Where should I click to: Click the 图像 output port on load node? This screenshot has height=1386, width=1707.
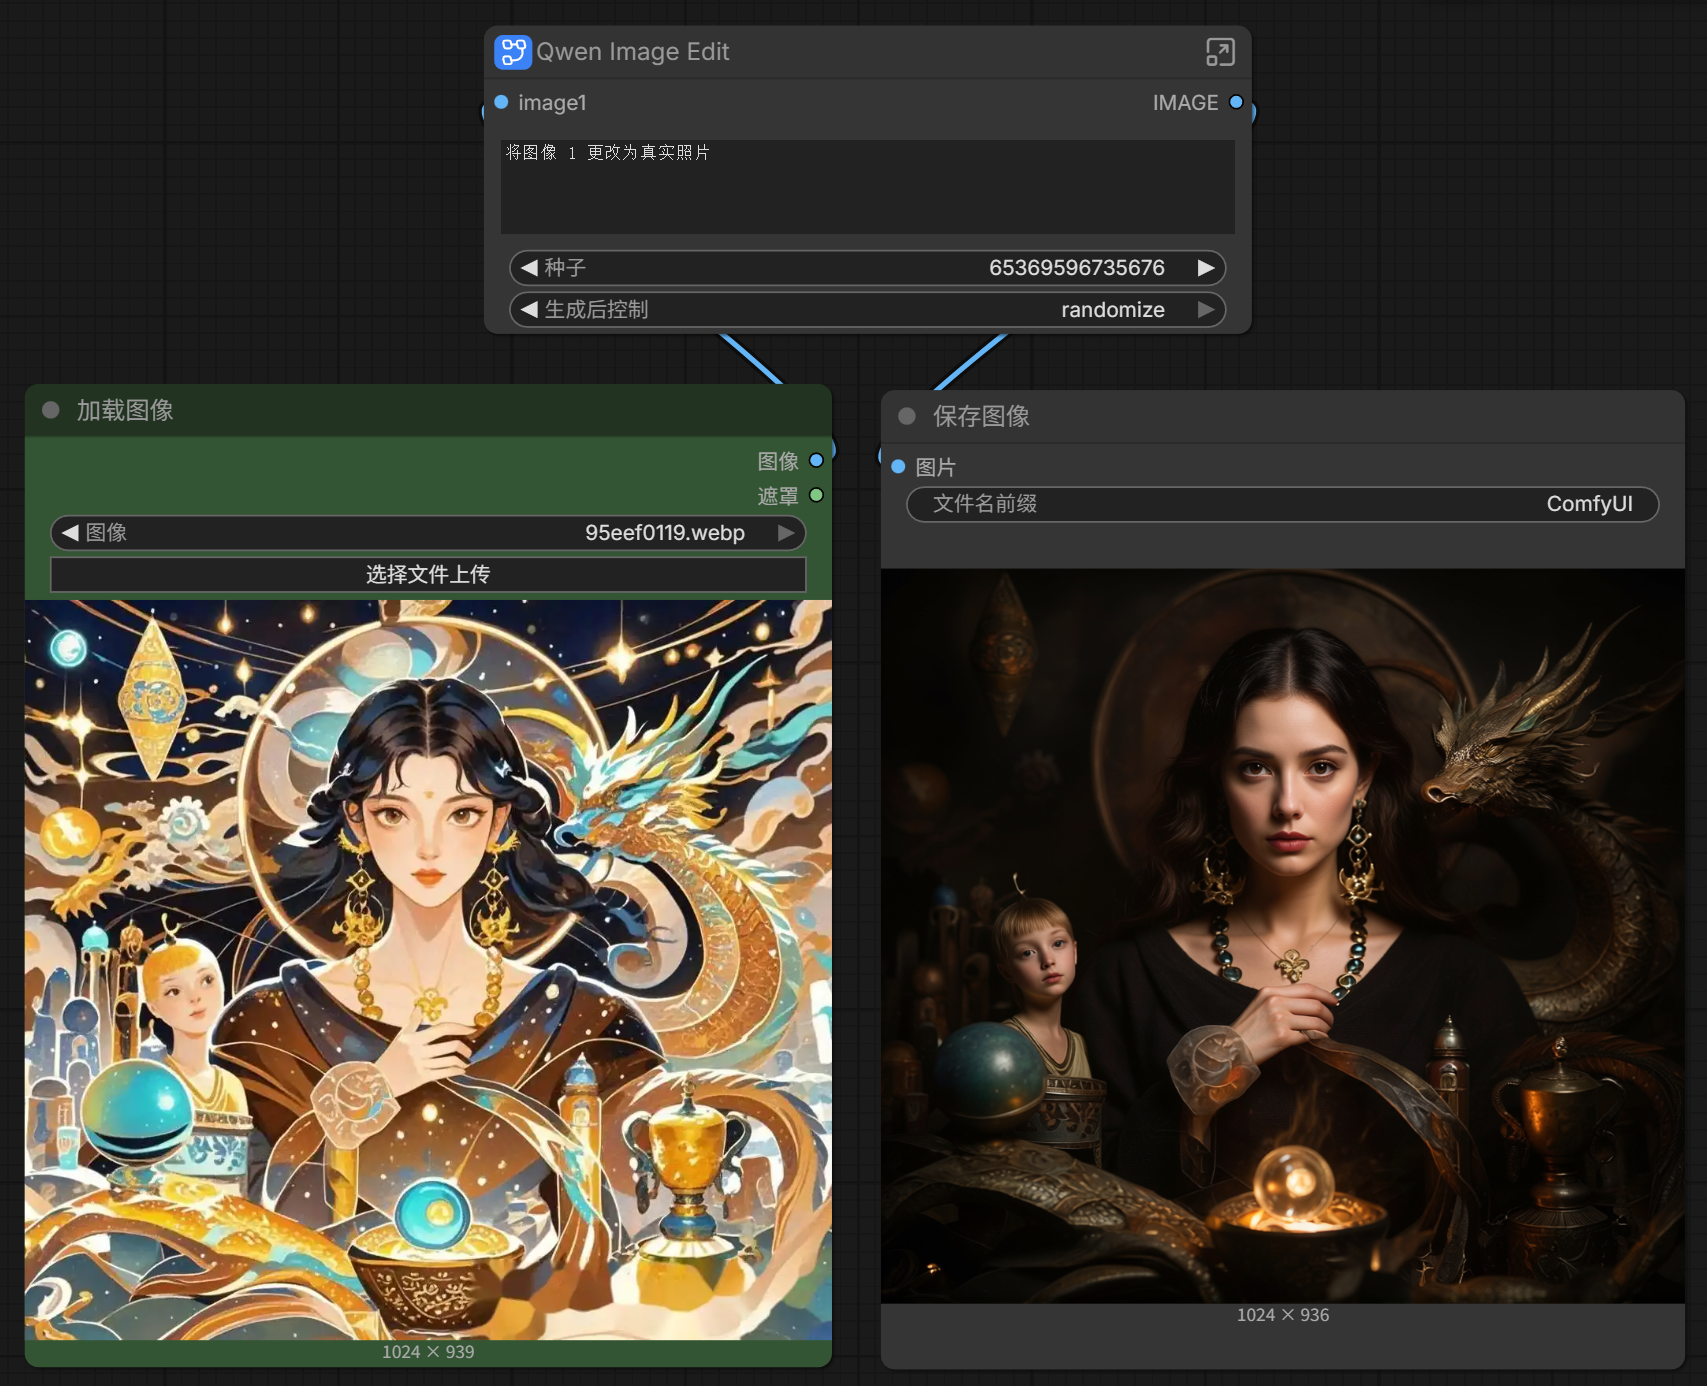pyautogui.click(x=816, y=461)
